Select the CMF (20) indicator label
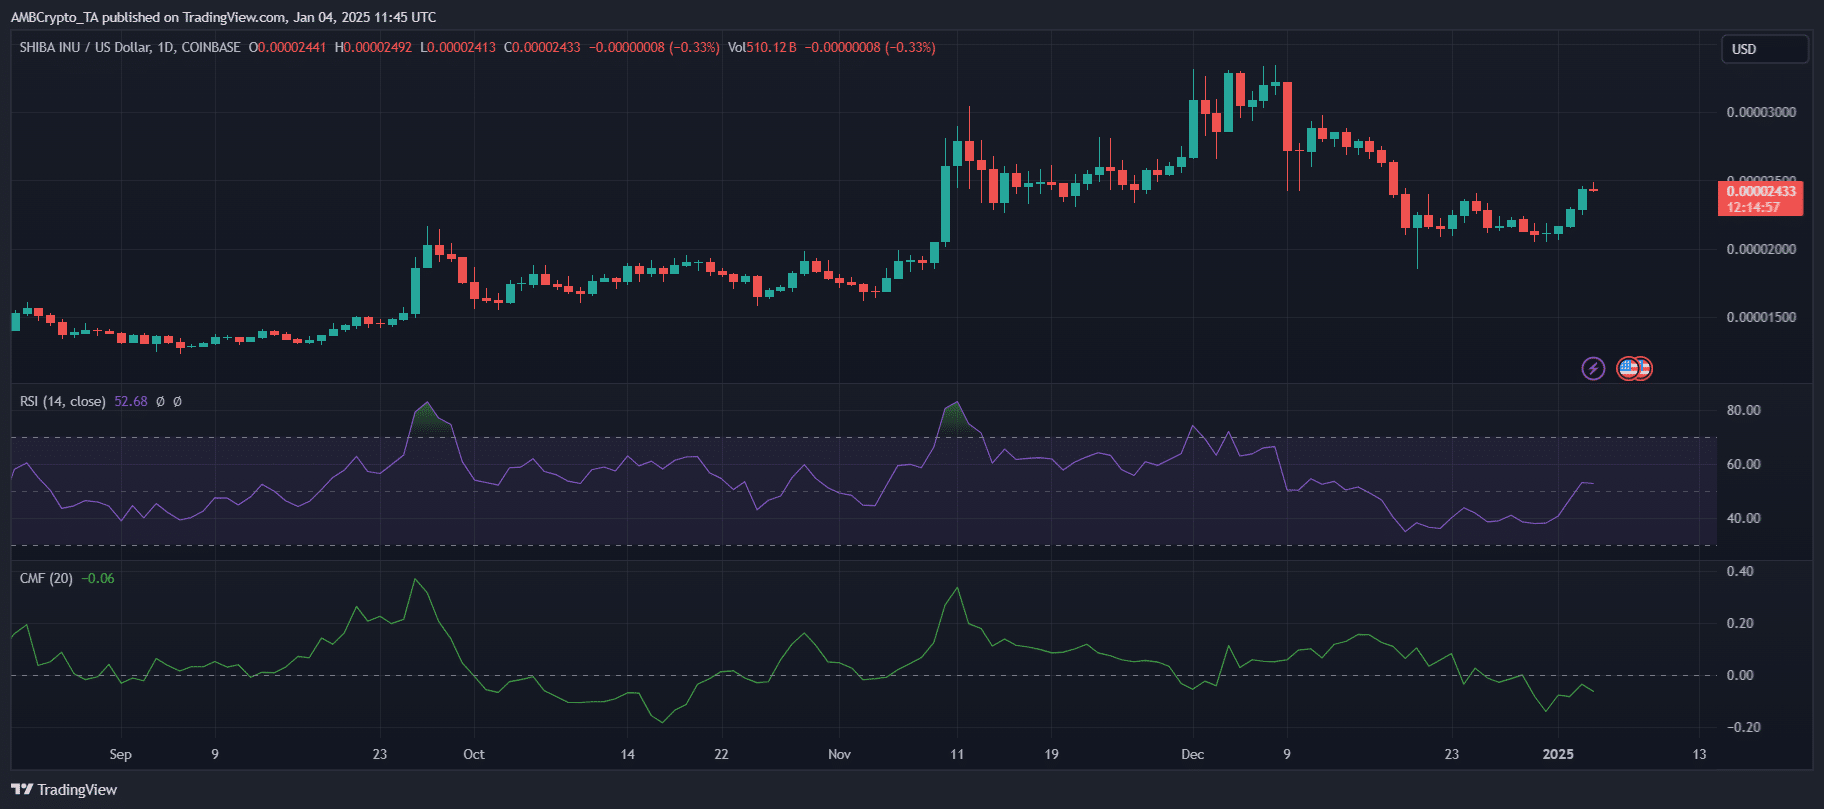 point(46,579)
